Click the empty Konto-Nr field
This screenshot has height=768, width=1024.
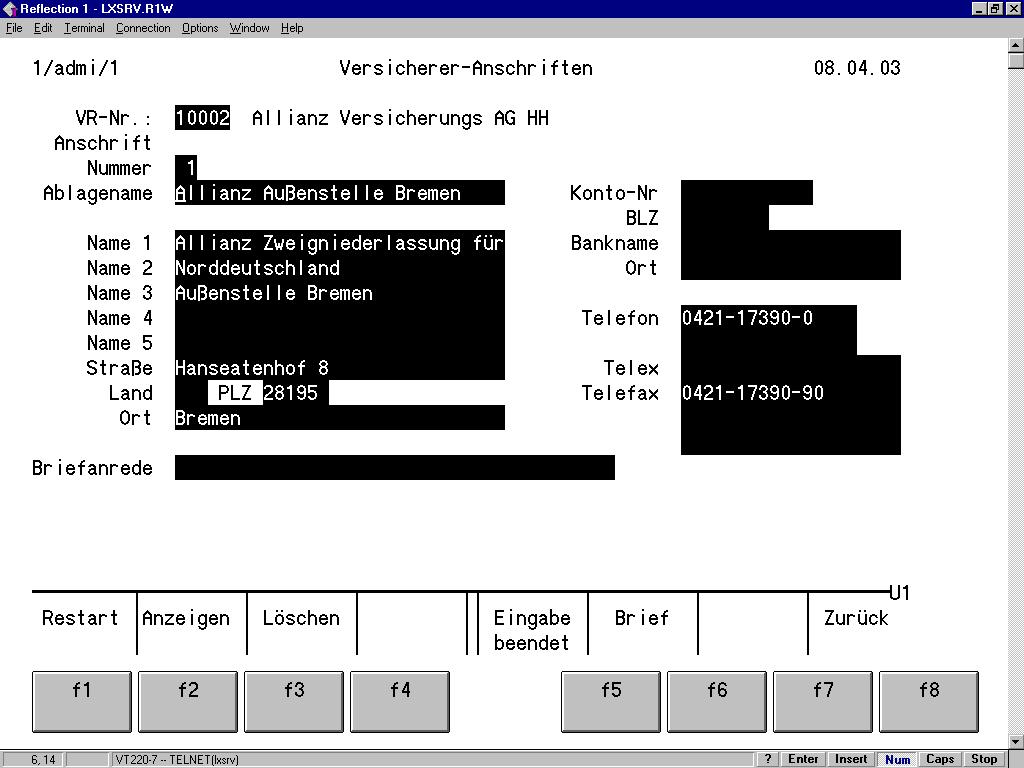[x=746, y=193]
